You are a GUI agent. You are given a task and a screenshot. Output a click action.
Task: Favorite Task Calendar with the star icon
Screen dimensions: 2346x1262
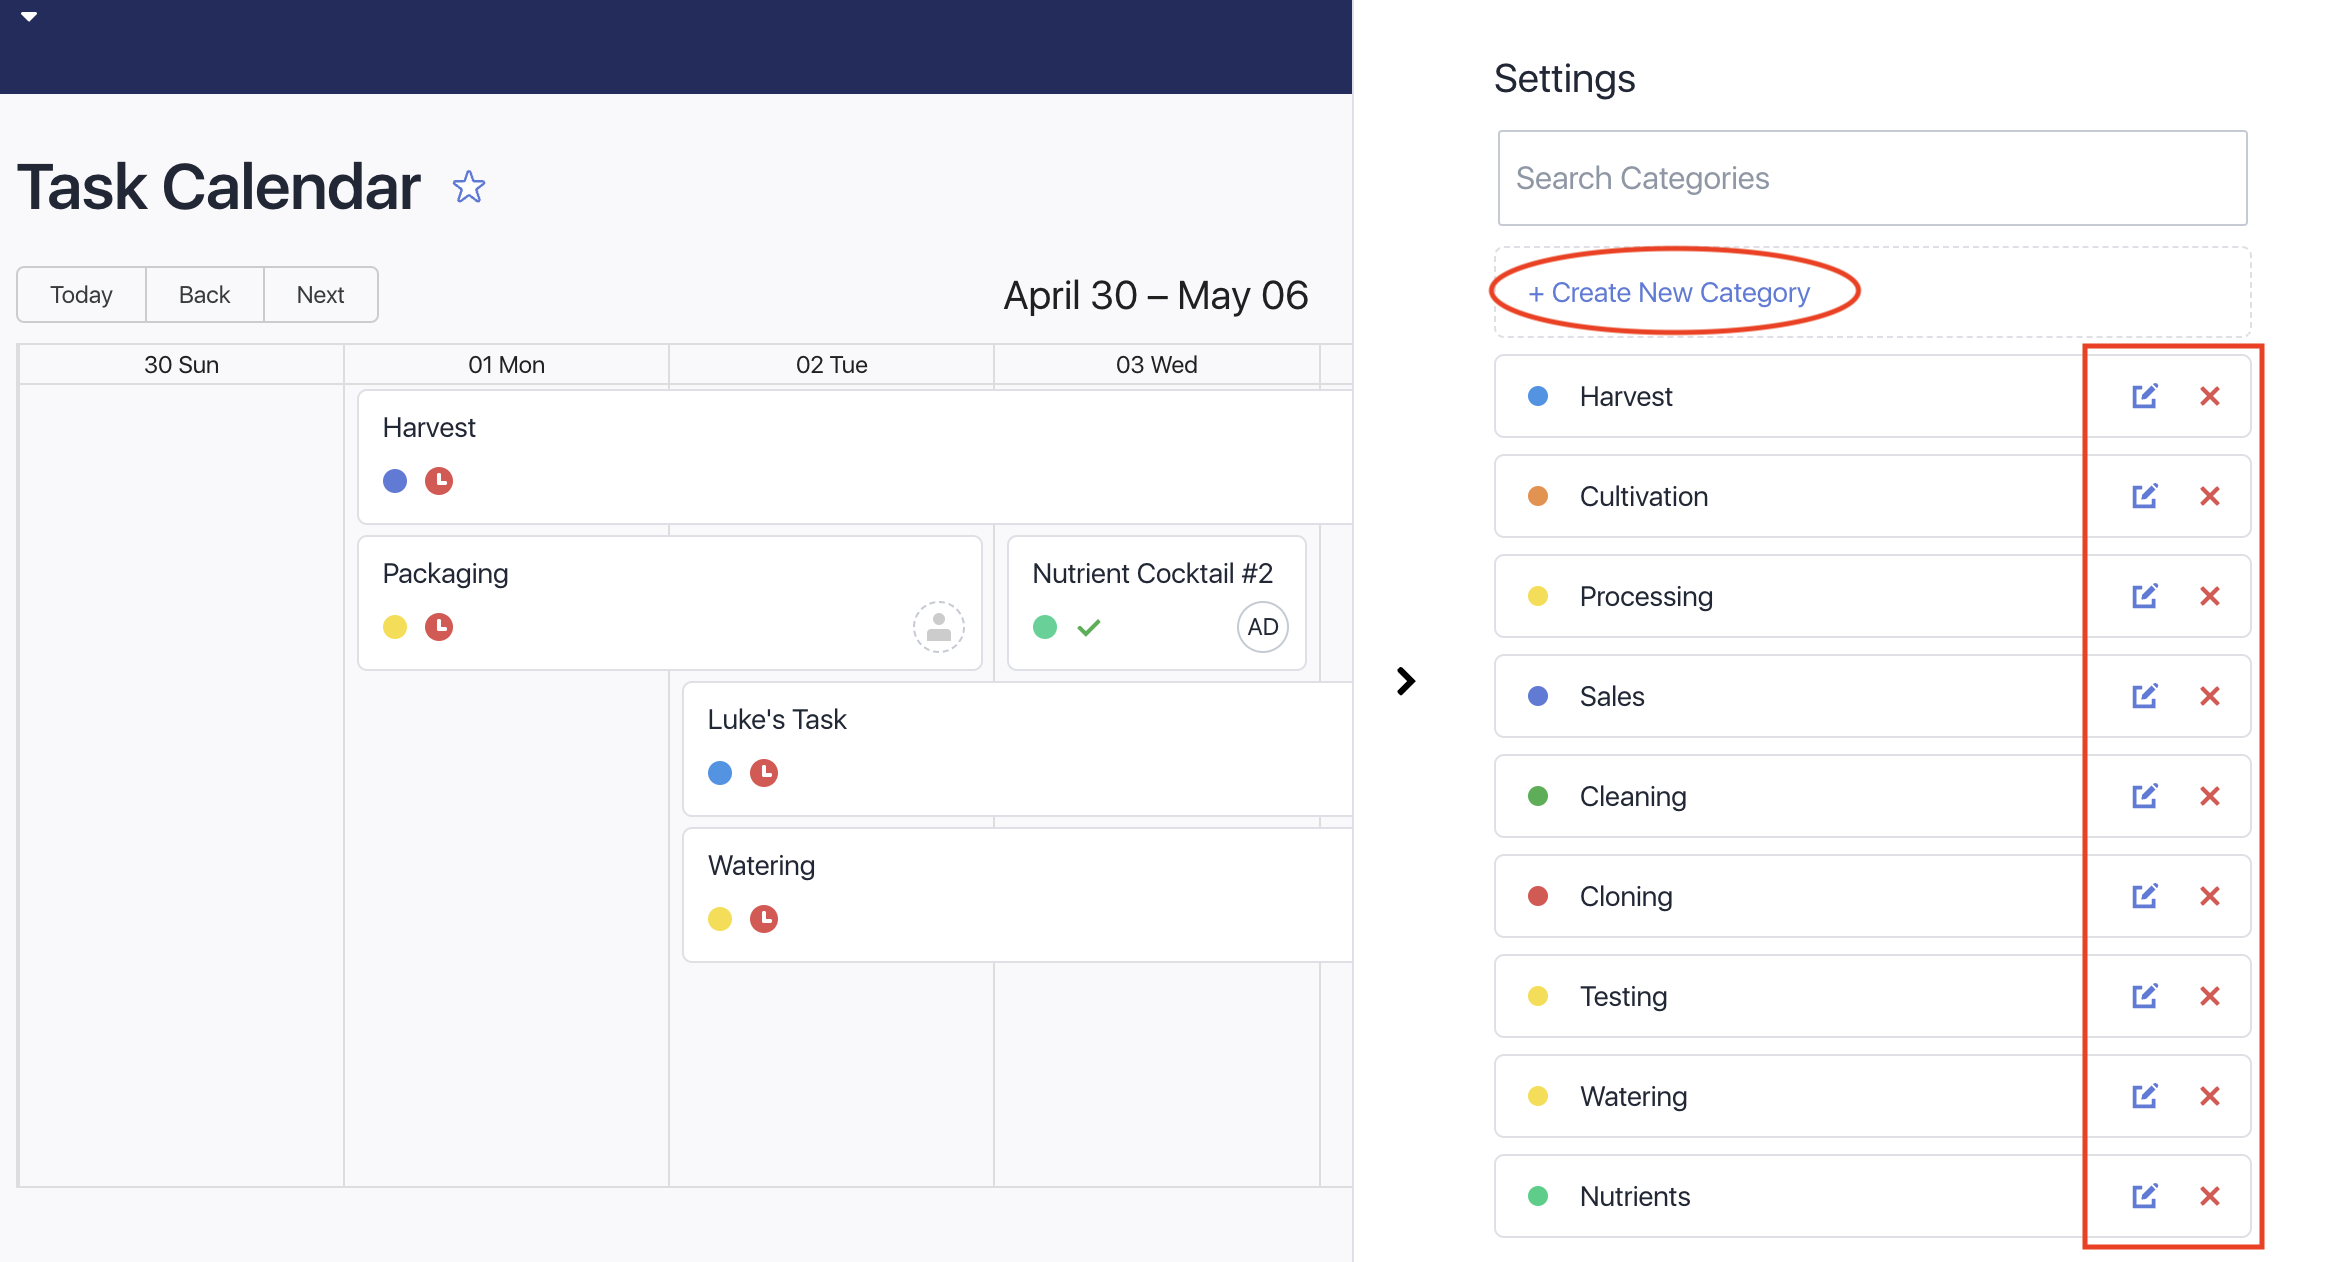point(468,187)
